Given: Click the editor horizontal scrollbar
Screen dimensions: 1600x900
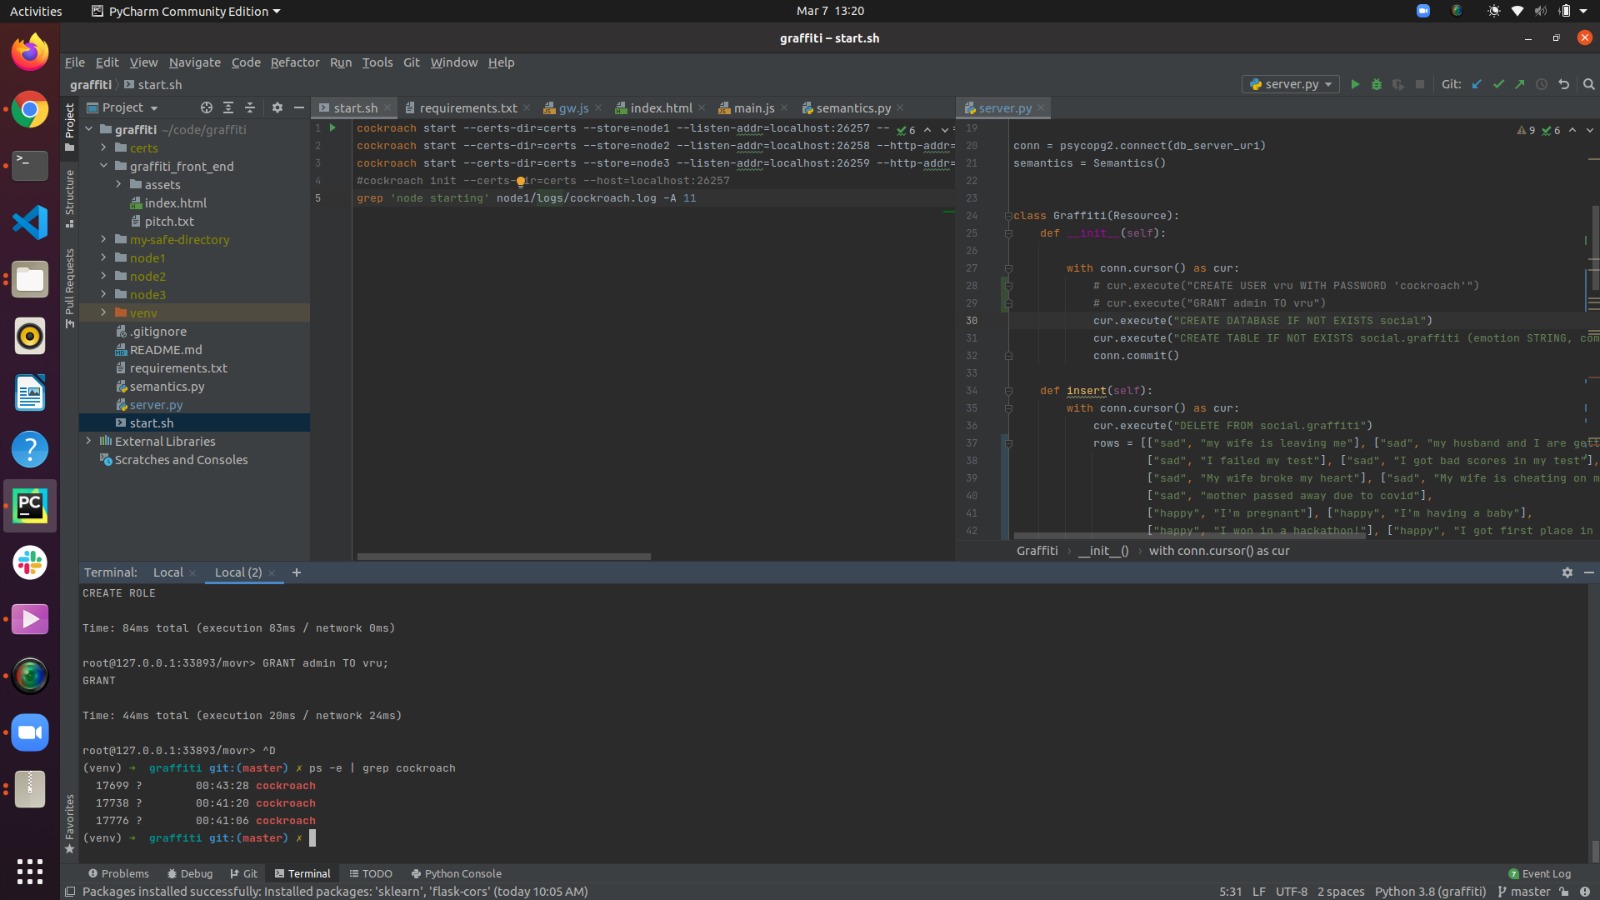Looking at the screenshot, I should [x=503, y=557].
